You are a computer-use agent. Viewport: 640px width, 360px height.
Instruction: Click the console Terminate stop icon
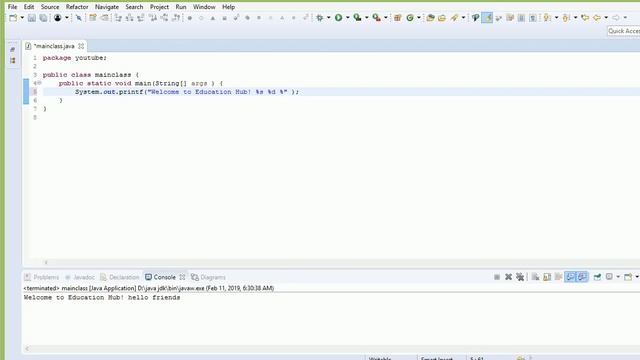point(497,277)
